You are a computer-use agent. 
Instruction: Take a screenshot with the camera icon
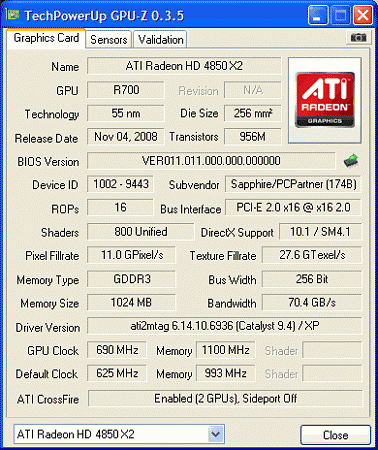point(358,38)
